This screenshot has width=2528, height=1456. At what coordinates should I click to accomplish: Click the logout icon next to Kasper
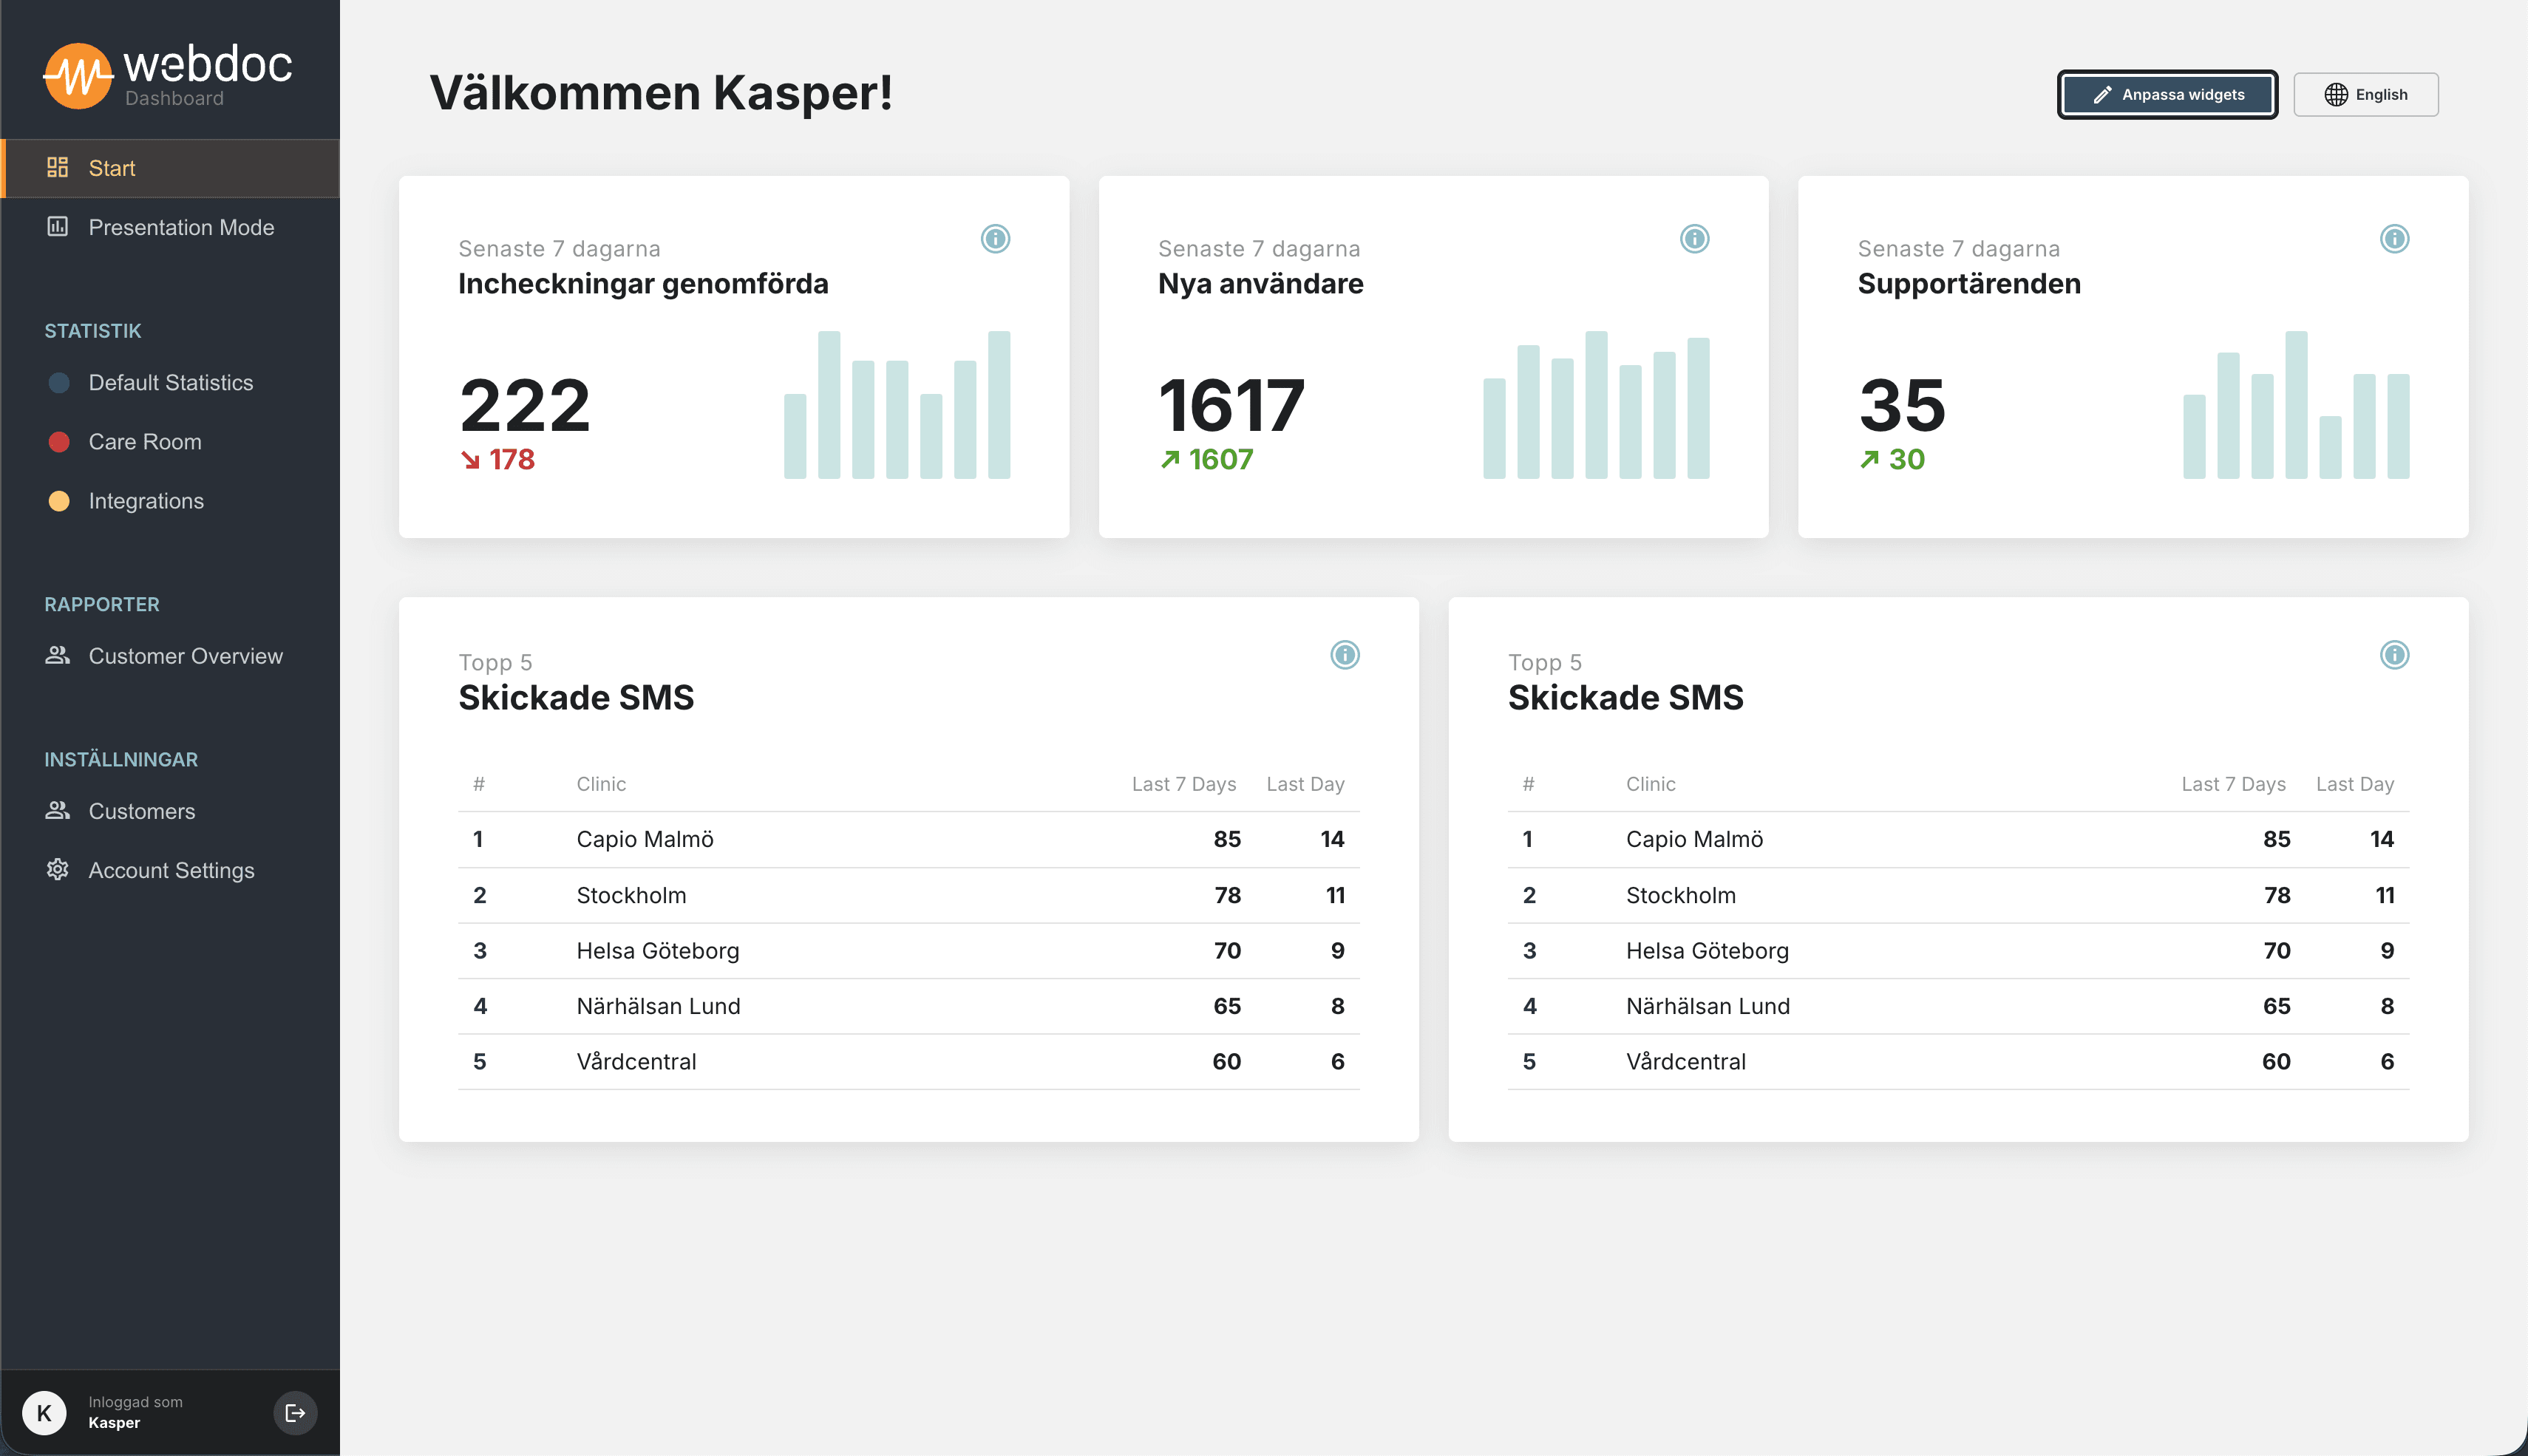[x=294, y=1412]
